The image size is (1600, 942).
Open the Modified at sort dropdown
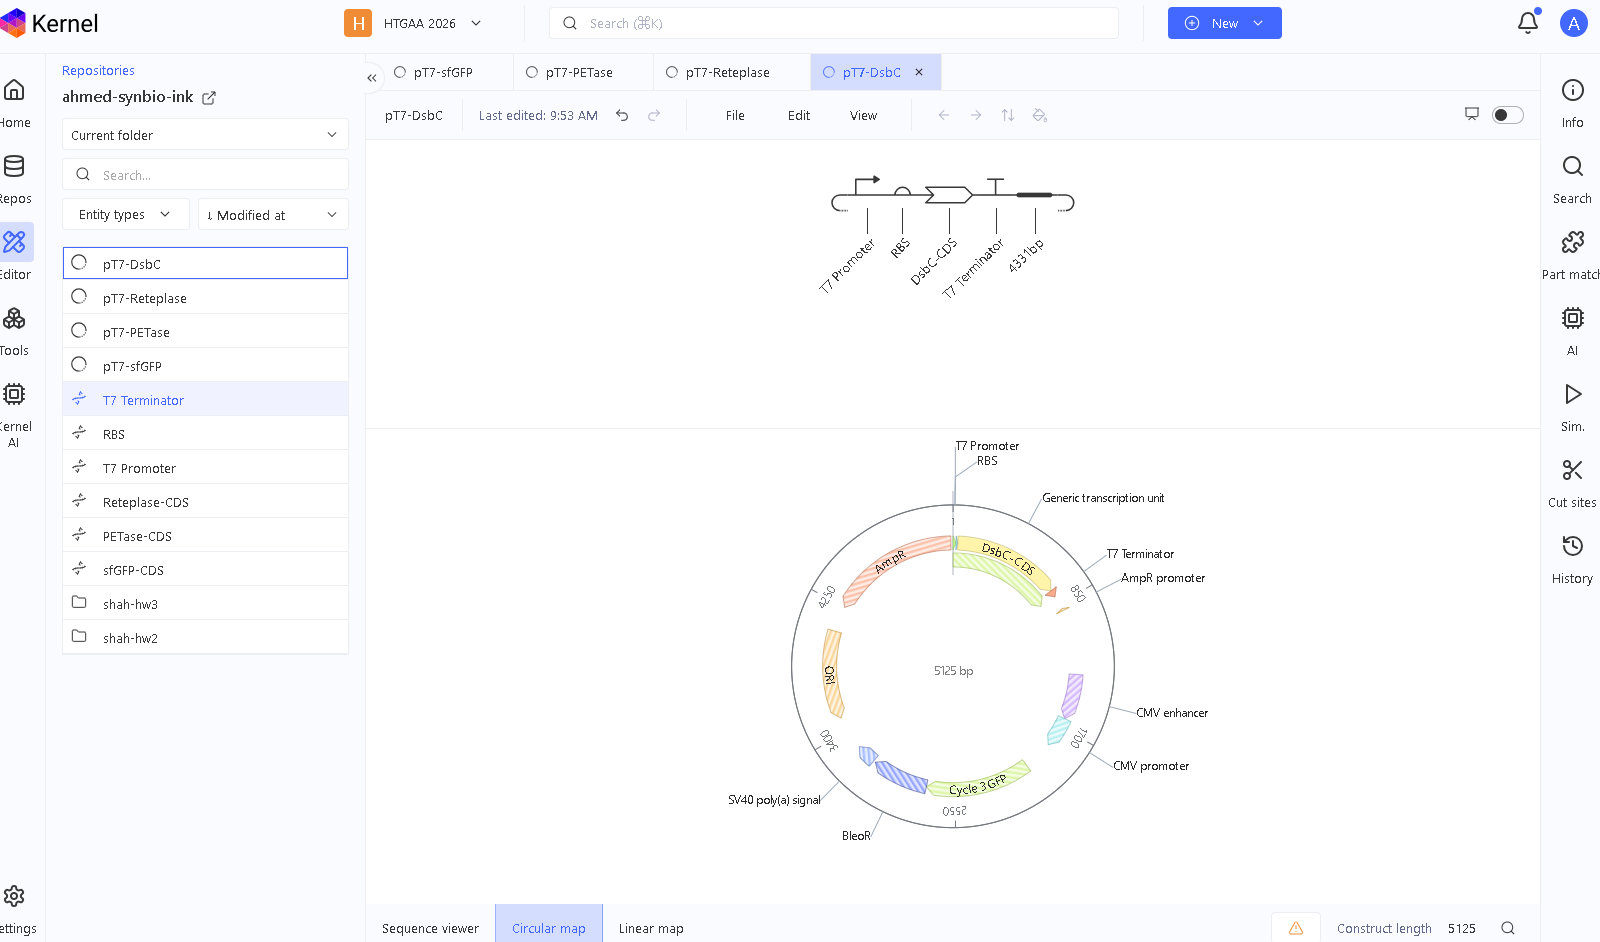(x=273, y=215)
